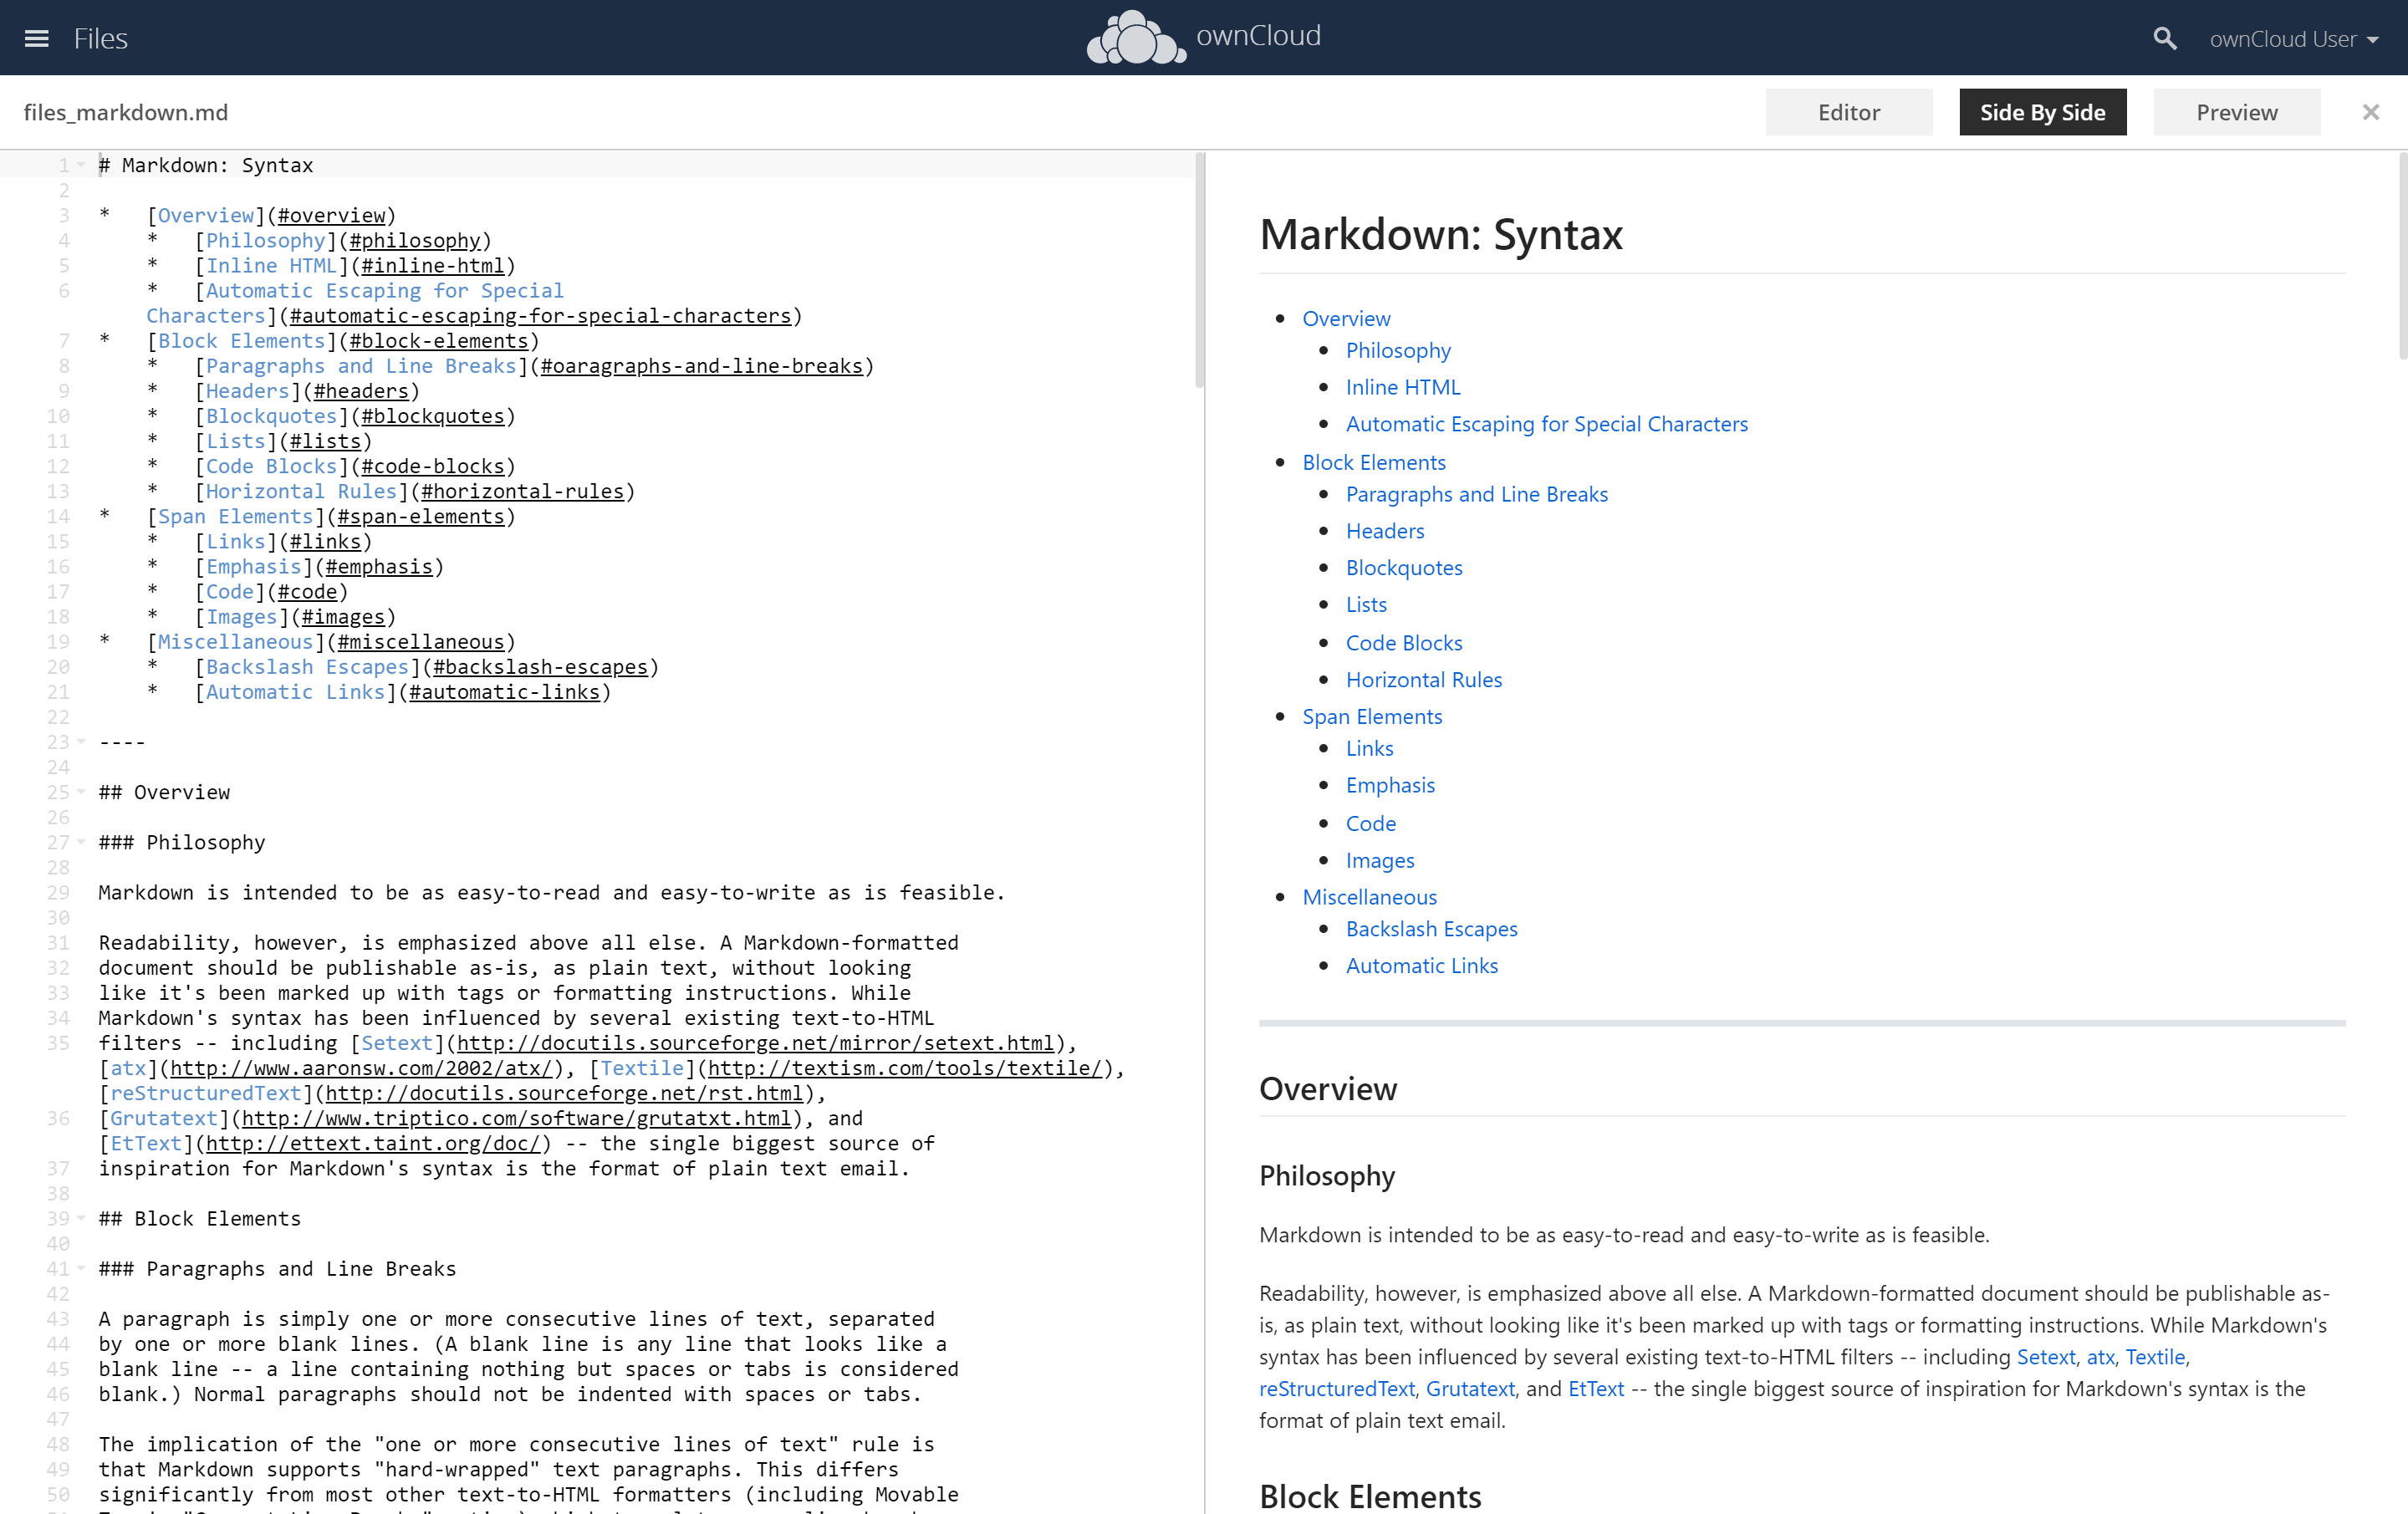
Task: Close the markdown editor with X
Action: point(2370,112)
